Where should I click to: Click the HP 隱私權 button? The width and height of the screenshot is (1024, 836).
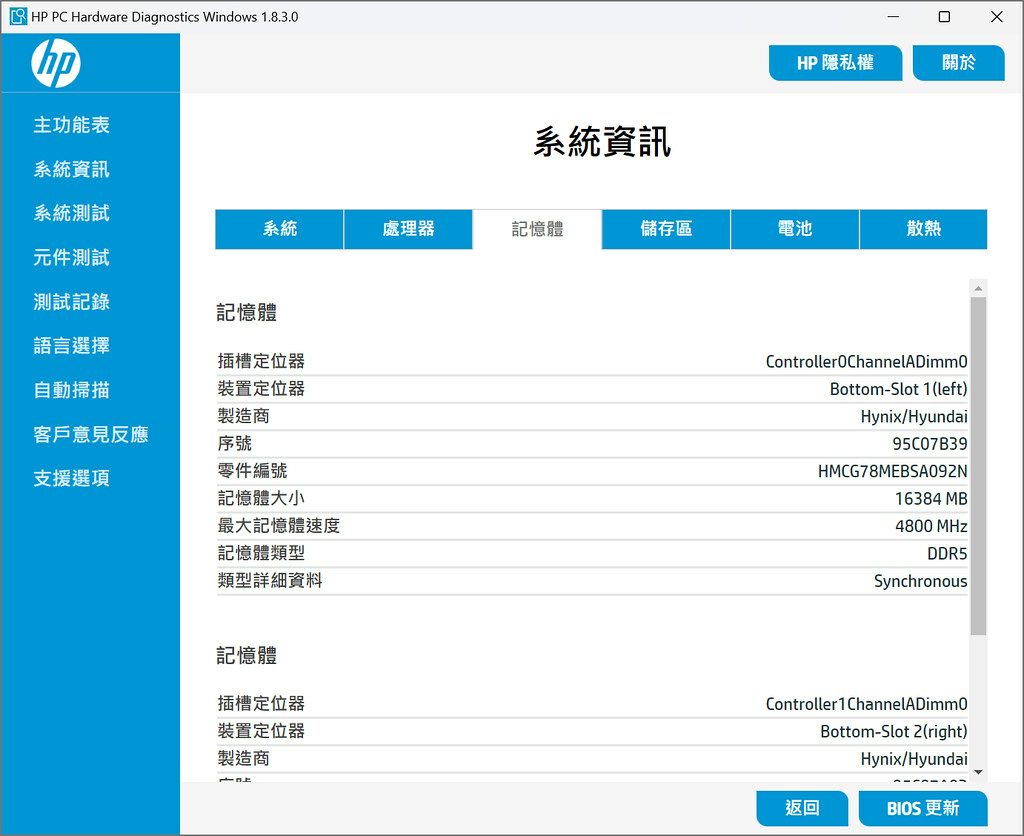(835, 63)
